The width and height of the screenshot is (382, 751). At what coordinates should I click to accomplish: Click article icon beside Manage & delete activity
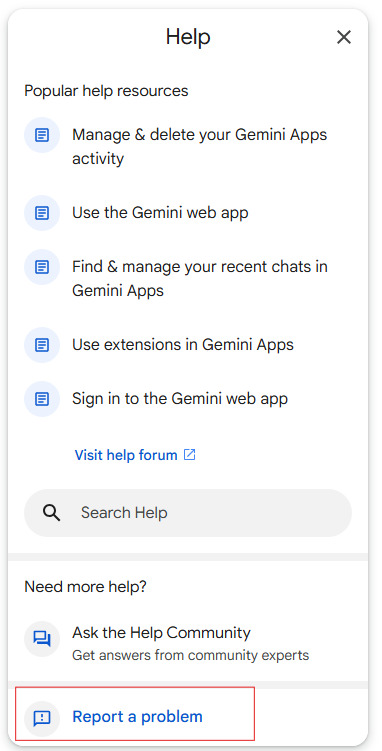(x=42, y=135)
